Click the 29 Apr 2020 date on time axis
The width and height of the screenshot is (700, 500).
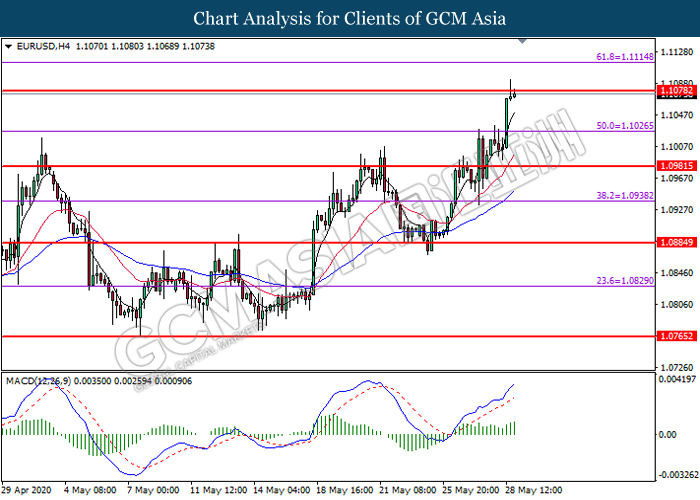pyautogui.click(x=26, y=490)
